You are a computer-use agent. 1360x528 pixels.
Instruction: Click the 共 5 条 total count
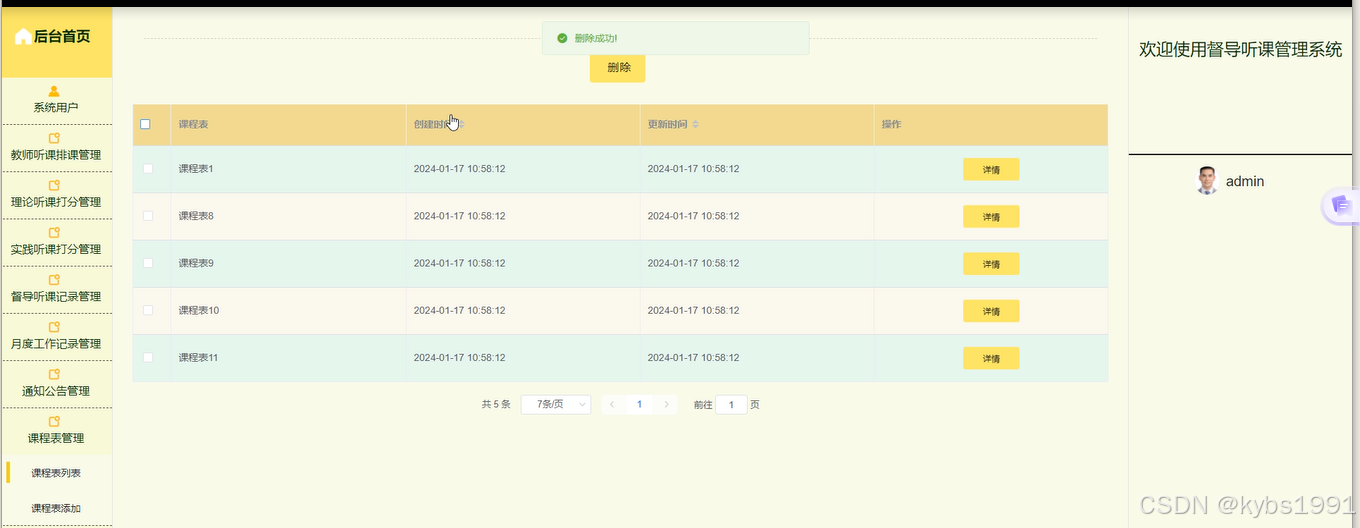[496, 404]
